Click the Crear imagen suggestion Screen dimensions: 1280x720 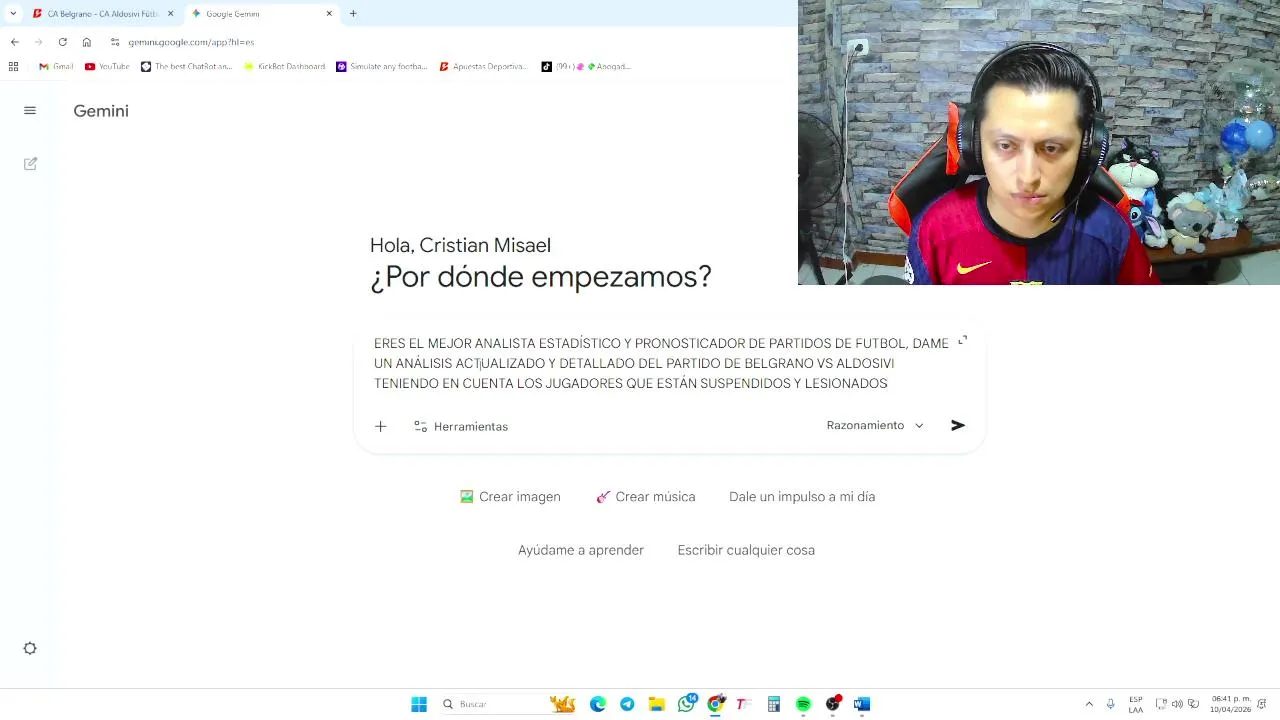tap(510, 496)
